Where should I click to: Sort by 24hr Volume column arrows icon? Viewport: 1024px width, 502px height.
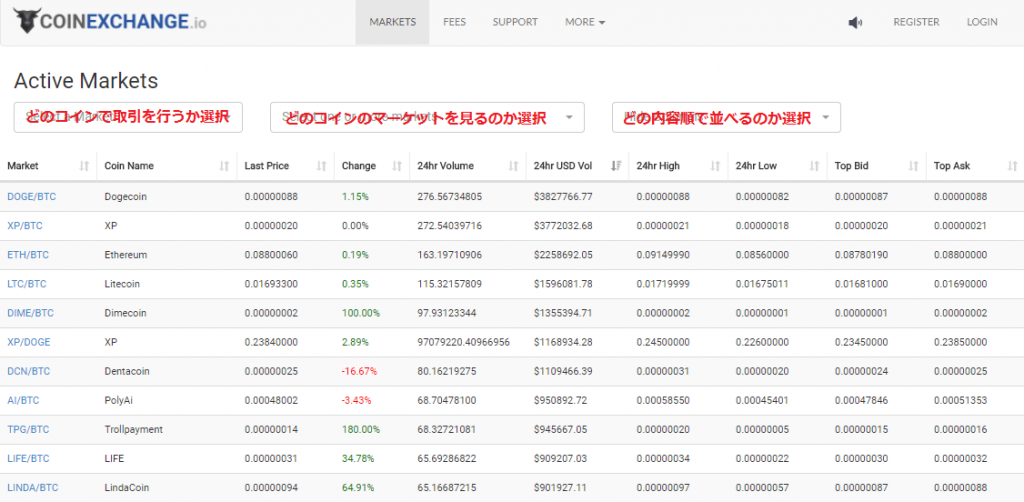pyautogui.click(x=514, y=166)
